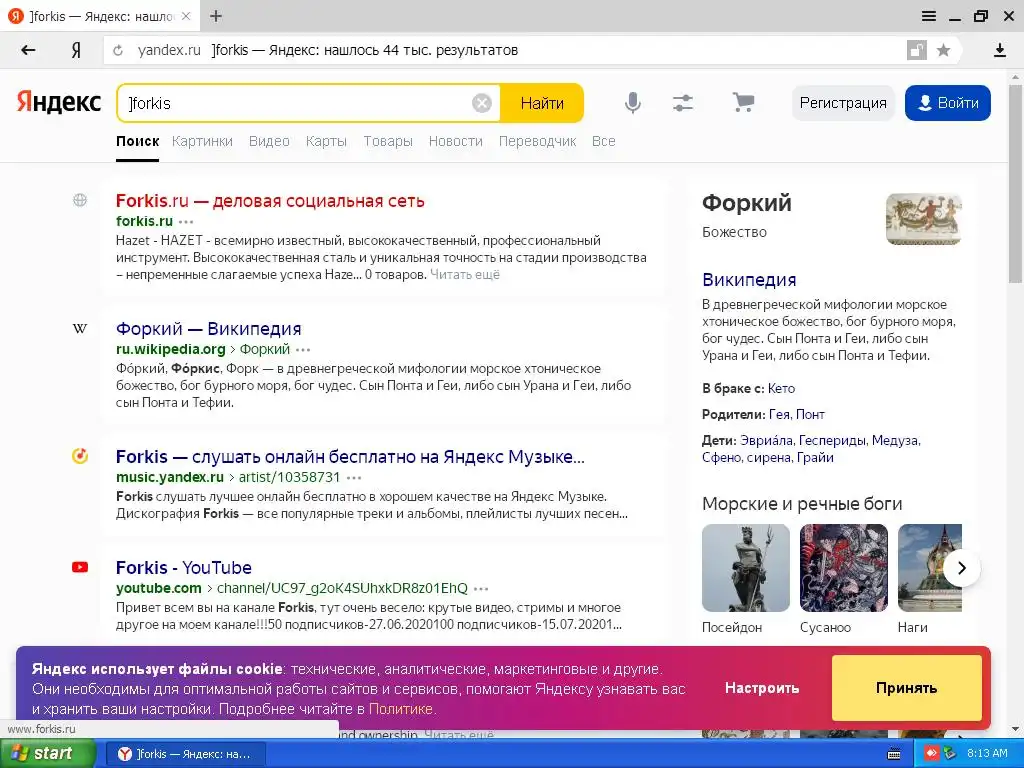Open the Сусаноо thumbnail
The image size is (1024, 768).
[844, 568]
